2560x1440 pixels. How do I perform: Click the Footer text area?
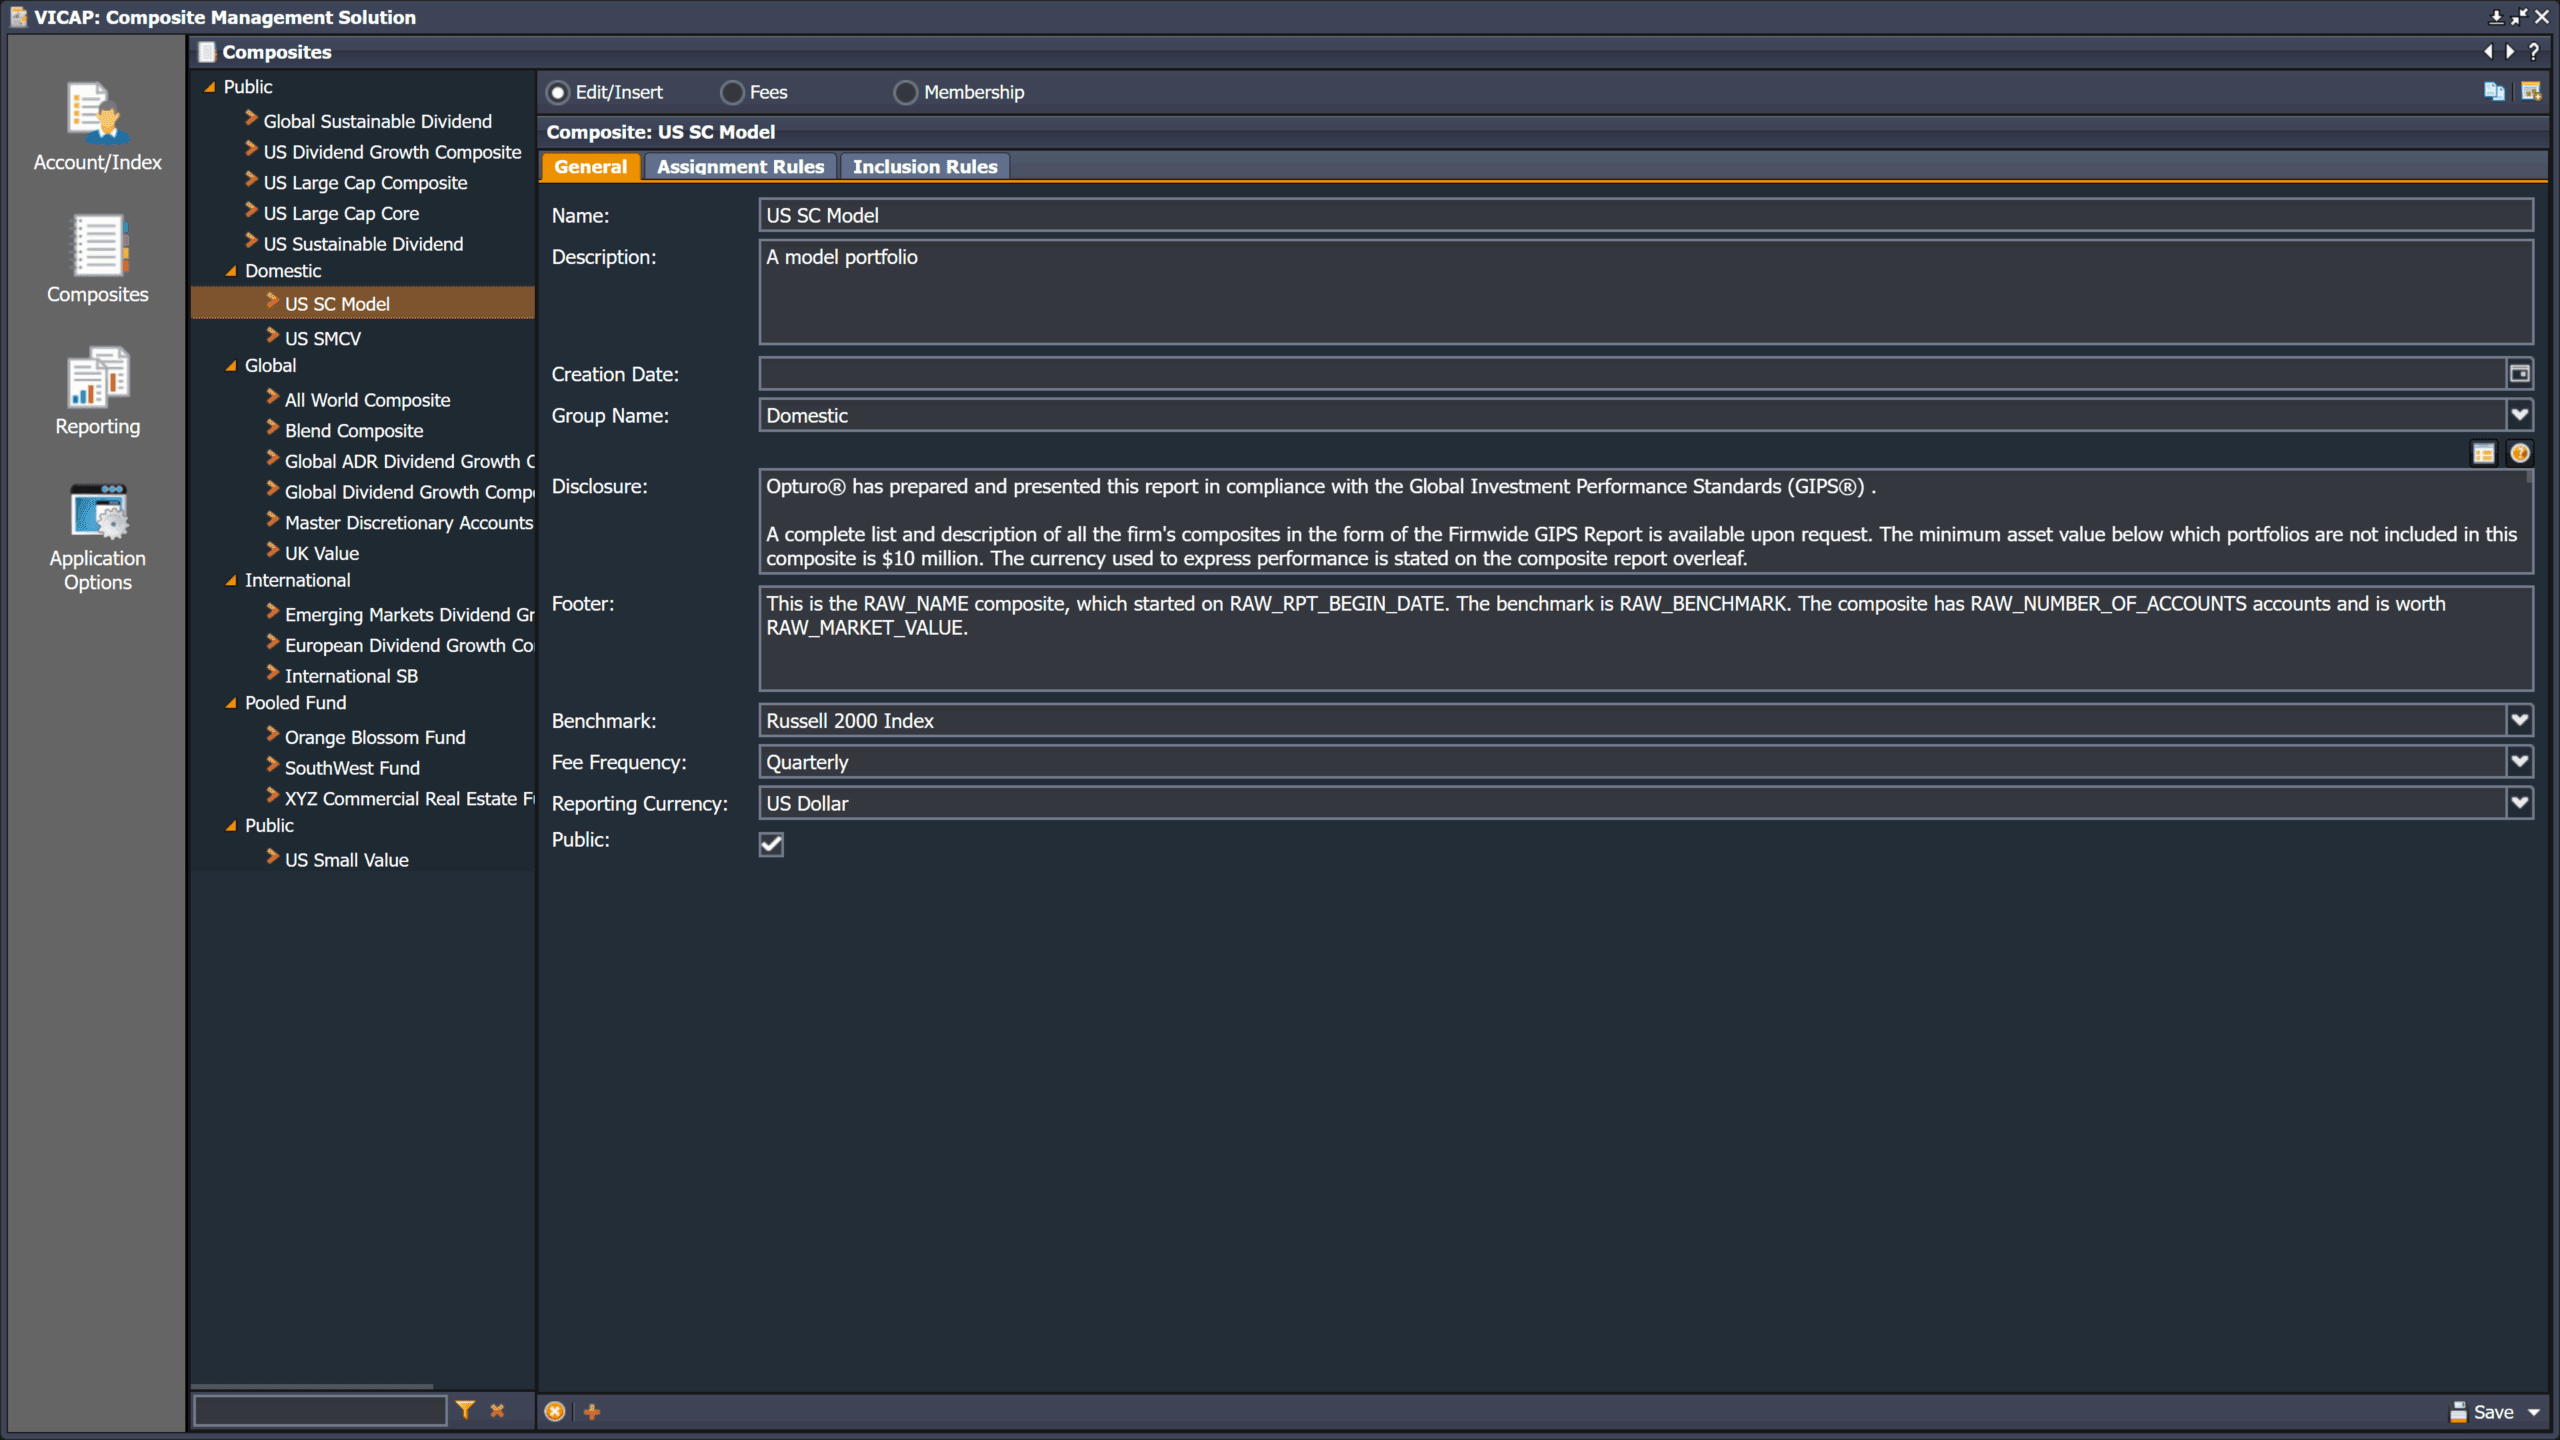click(x=1646, y=639)
